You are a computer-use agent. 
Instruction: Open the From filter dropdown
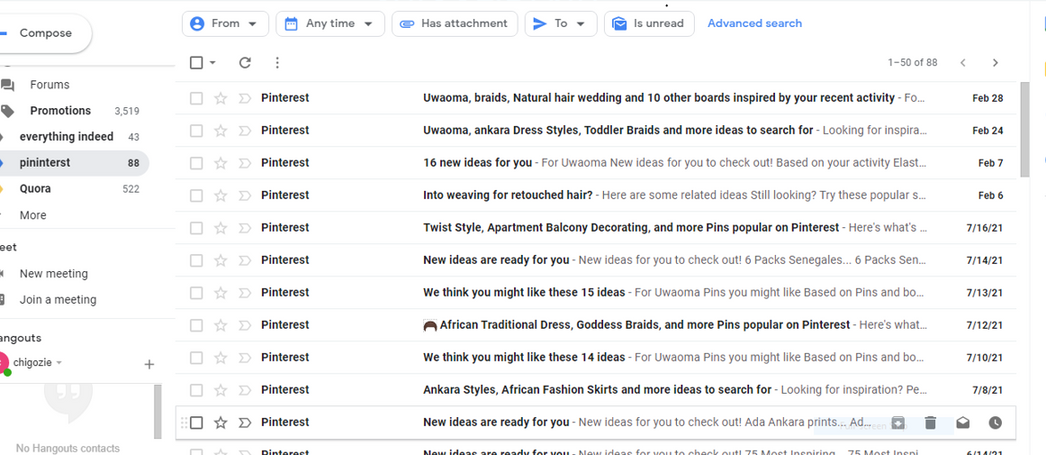[225, 23]
